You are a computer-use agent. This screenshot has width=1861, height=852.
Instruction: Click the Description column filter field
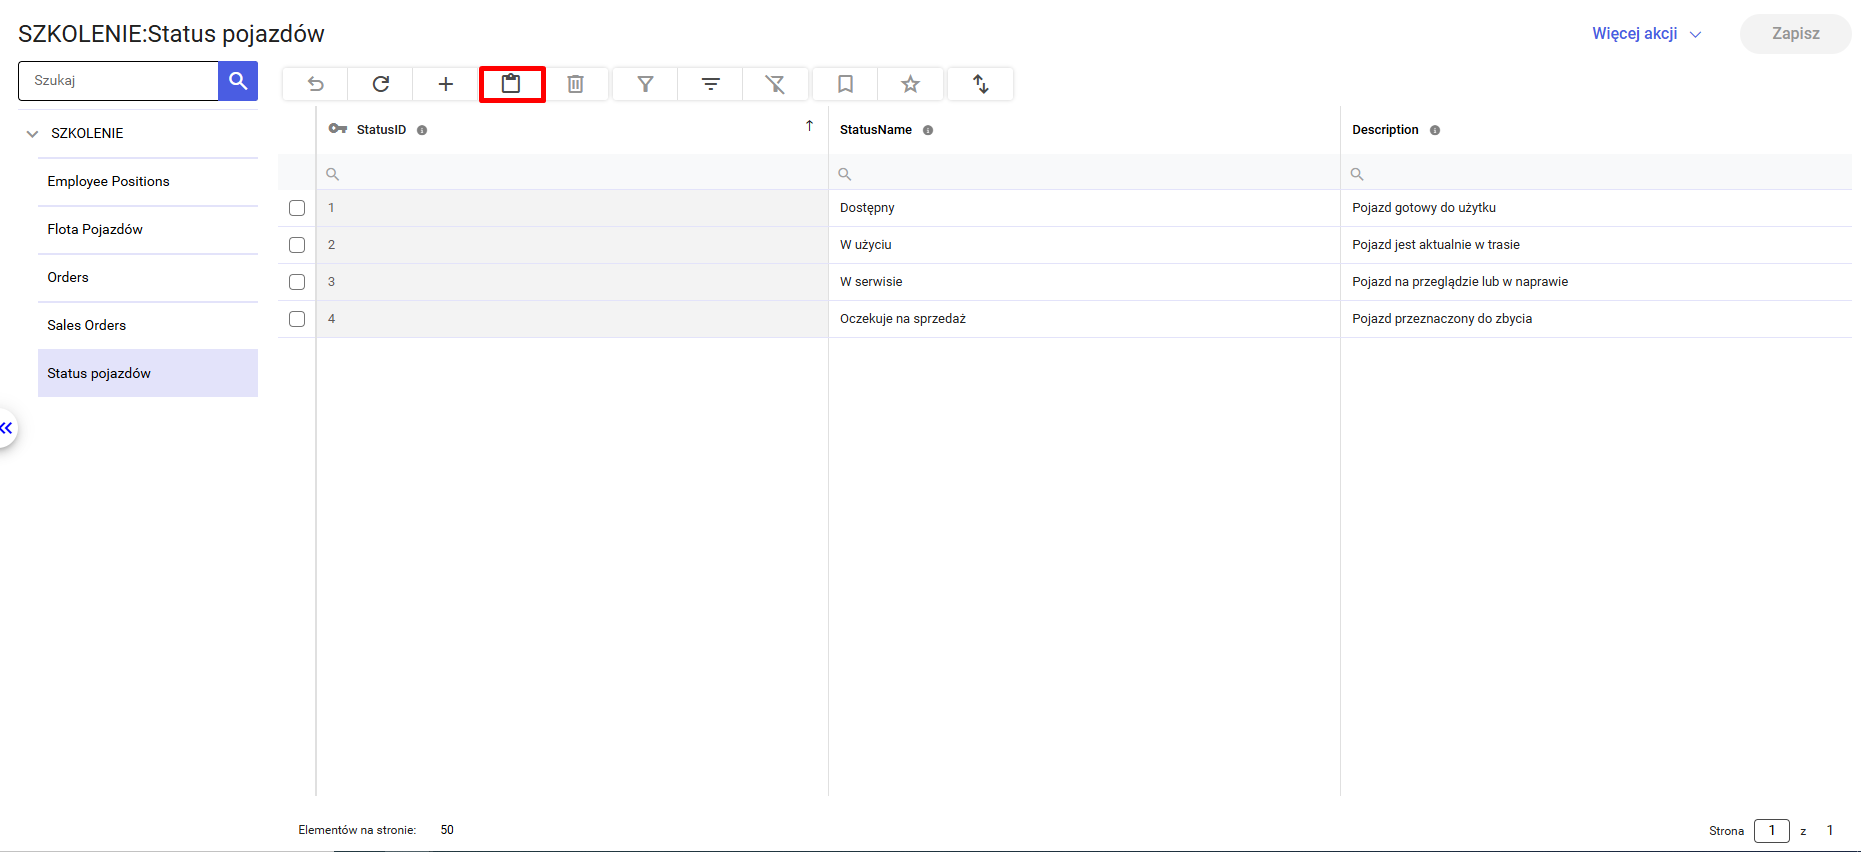[x=1596, y=174]
